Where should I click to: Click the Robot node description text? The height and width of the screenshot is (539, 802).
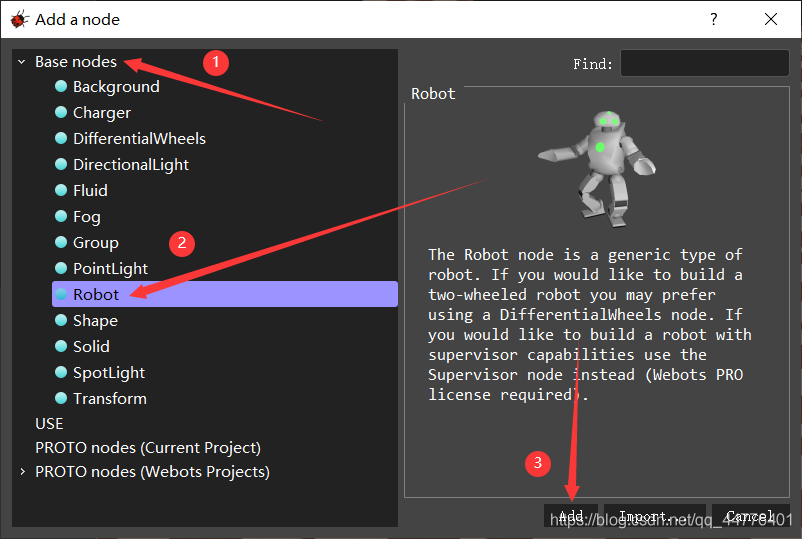tap(590, 325)
